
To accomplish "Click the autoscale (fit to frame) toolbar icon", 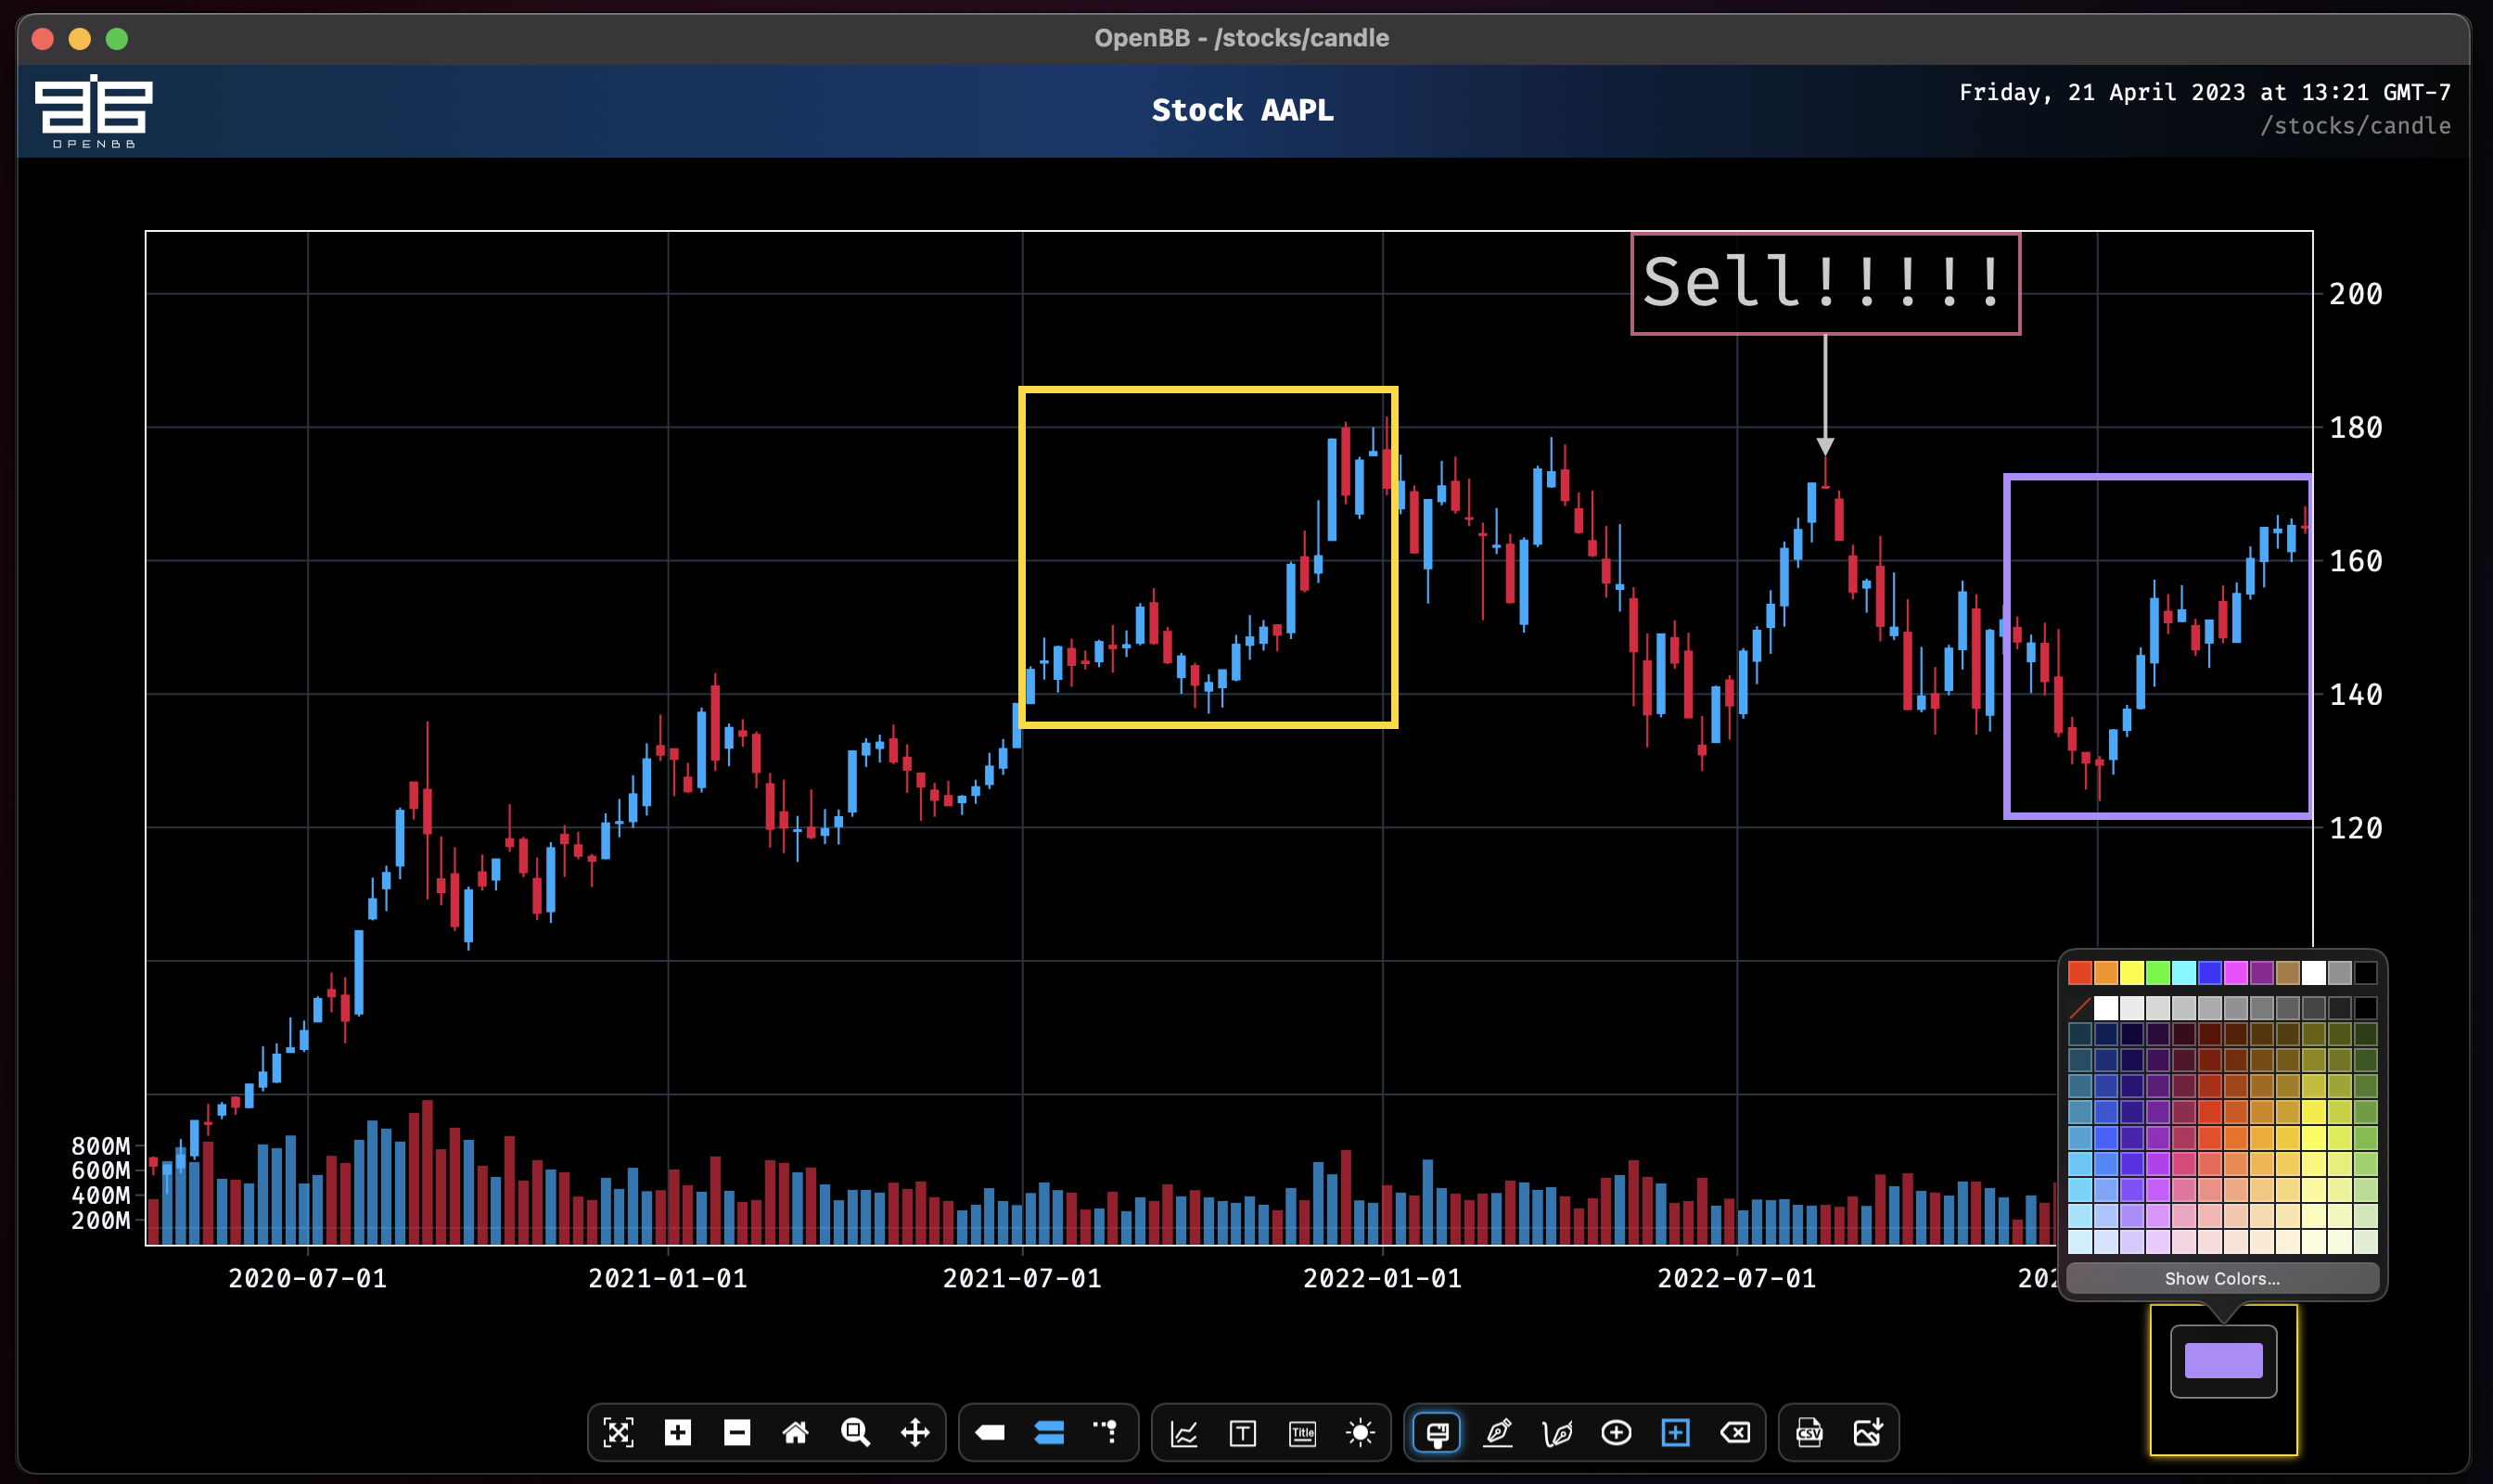I will (x=618, y=1432).
